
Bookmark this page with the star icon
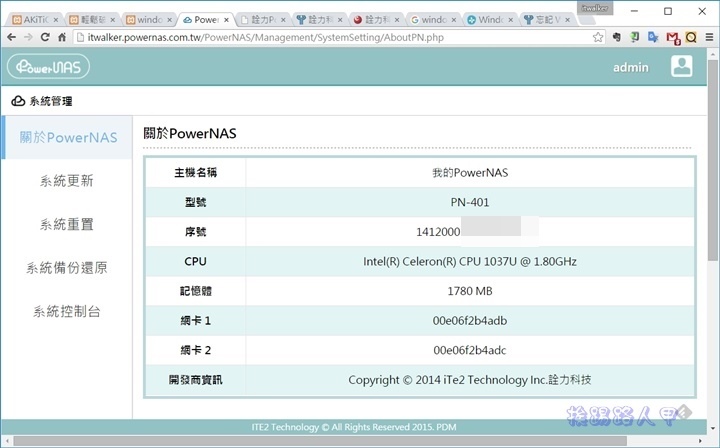(x=597, y=37)
